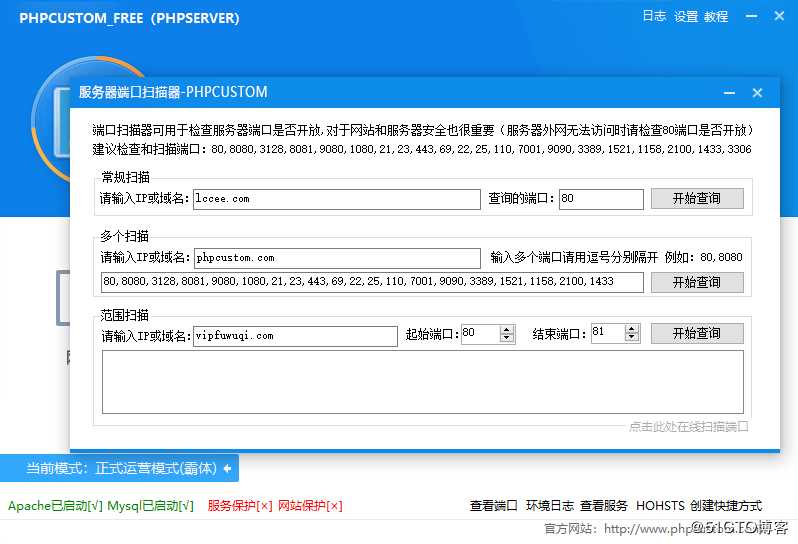
Task: Click the 常规扫描 IP or domain field
Action: (337, 199)
